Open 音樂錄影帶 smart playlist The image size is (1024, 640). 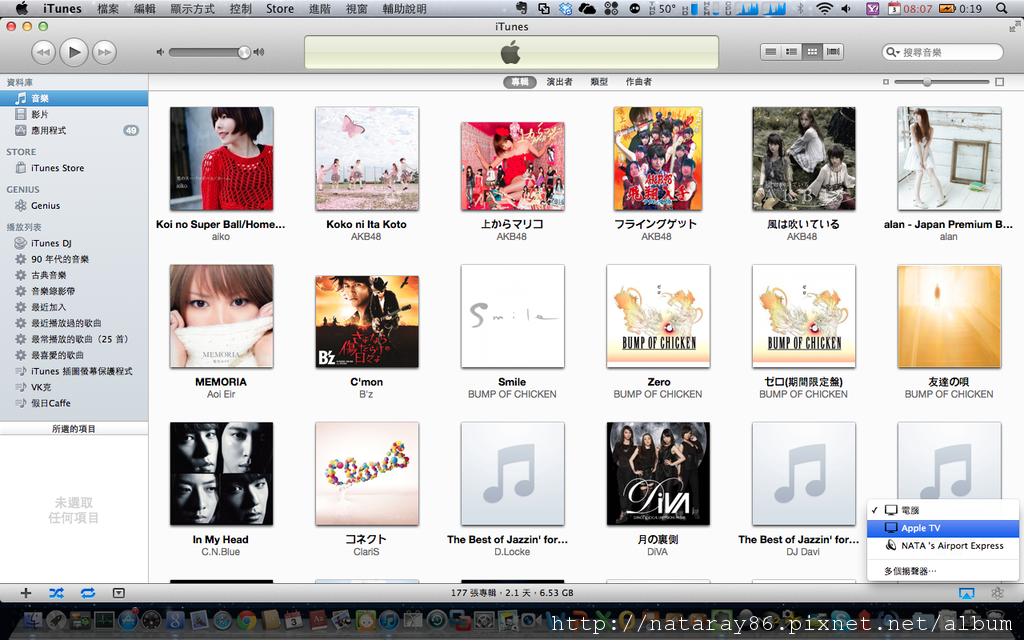(x=74, y=291)
